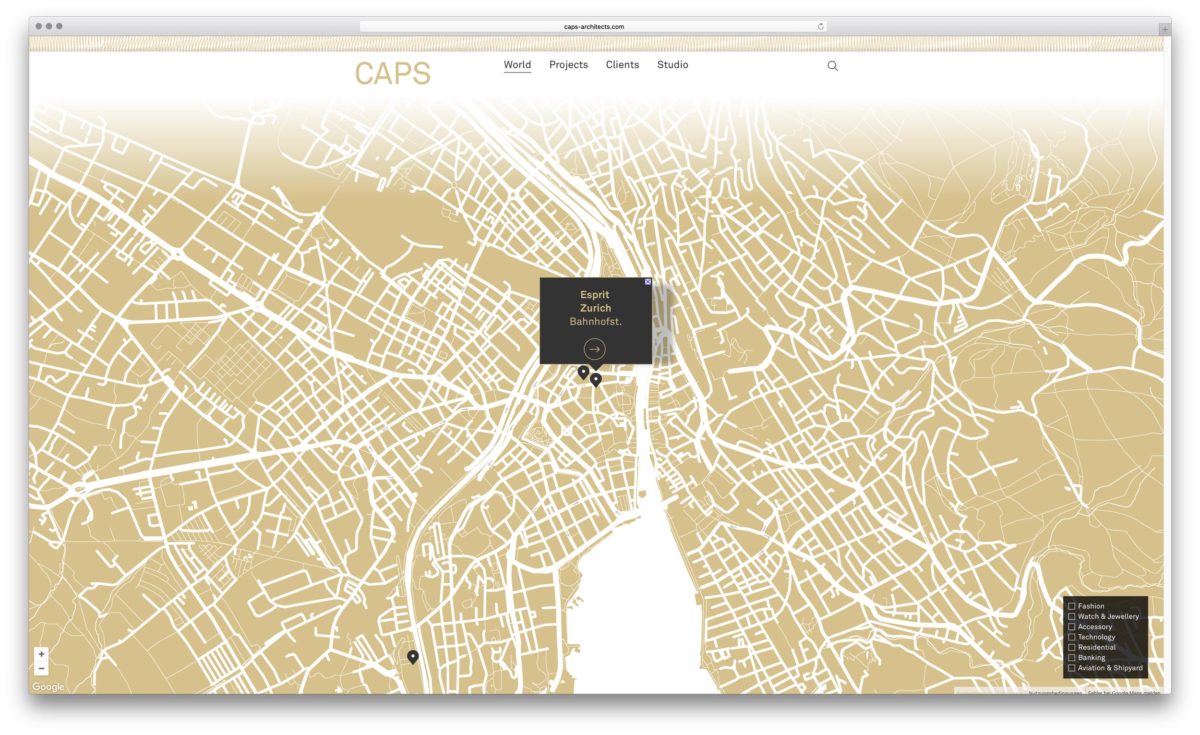Reload the page via browser refresh icon

820,27
